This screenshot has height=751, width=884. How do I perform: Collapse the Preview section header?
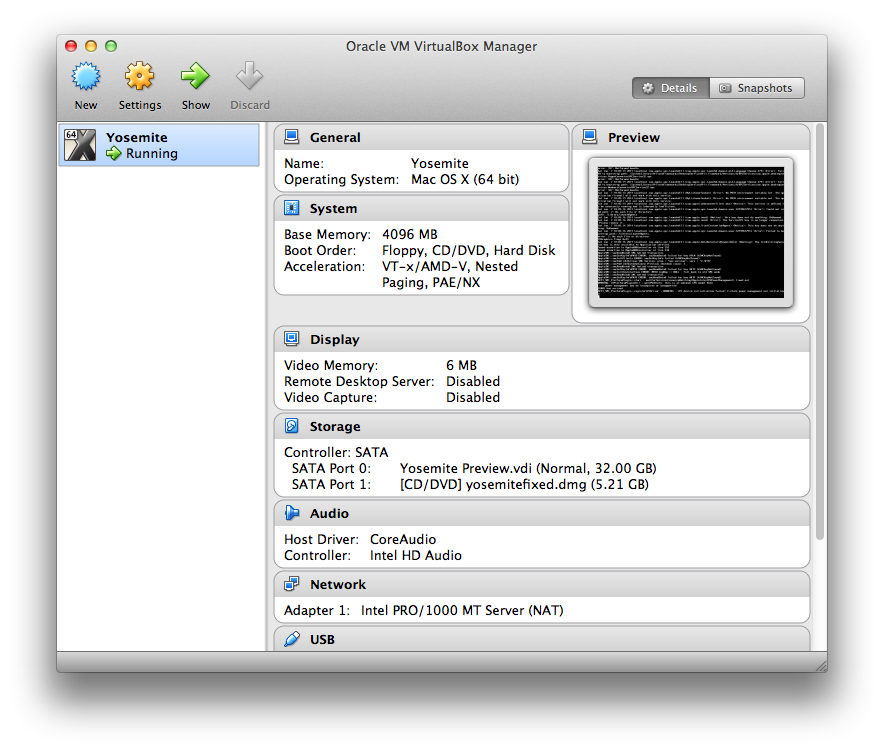point(690,137)
